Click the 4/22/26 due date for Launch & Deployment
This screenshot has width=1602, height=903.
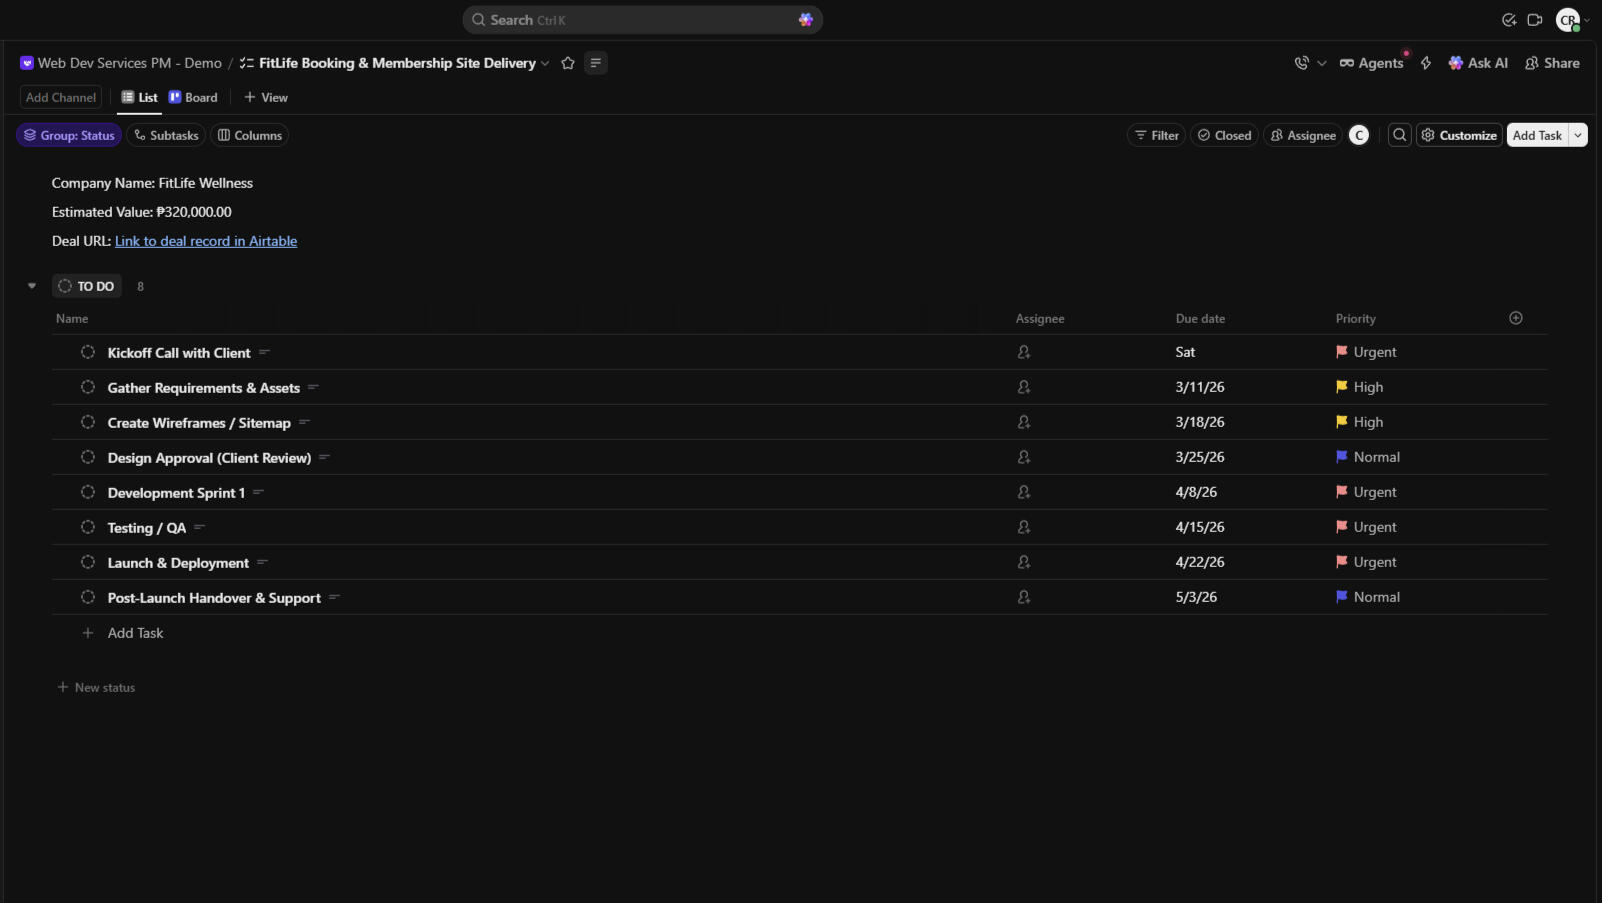[1200, 562]
